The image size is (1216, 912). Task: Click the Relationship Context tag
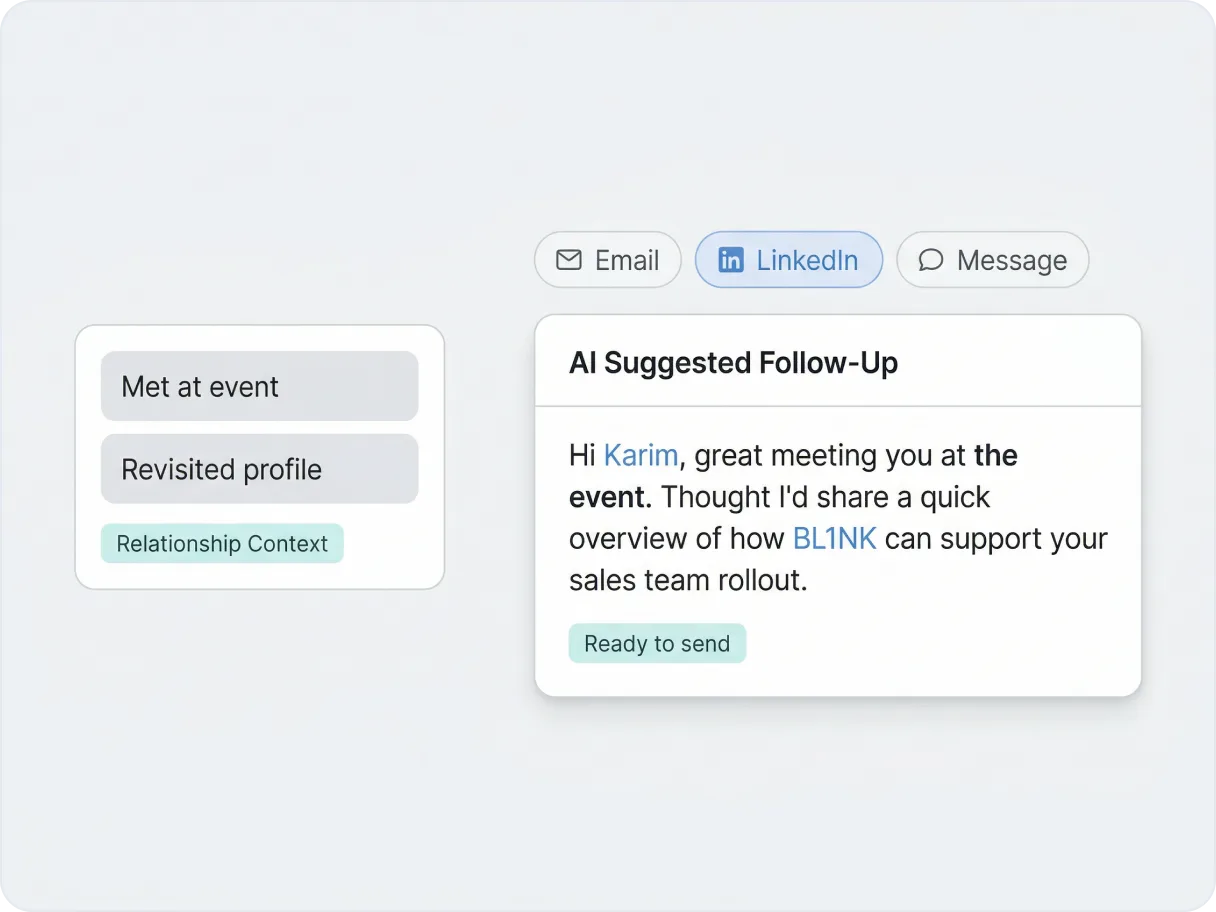tap(222, 544)
